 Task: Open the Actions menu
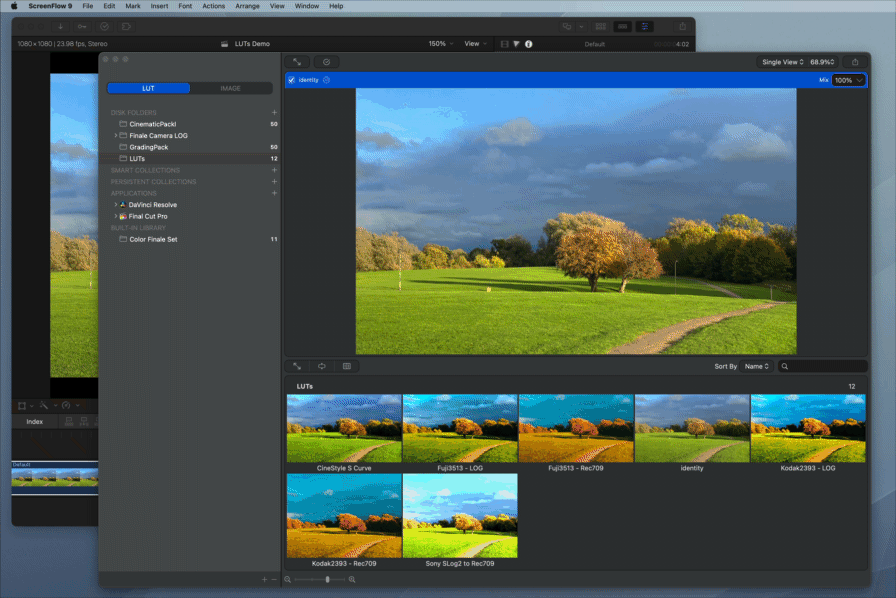(214, 6)
